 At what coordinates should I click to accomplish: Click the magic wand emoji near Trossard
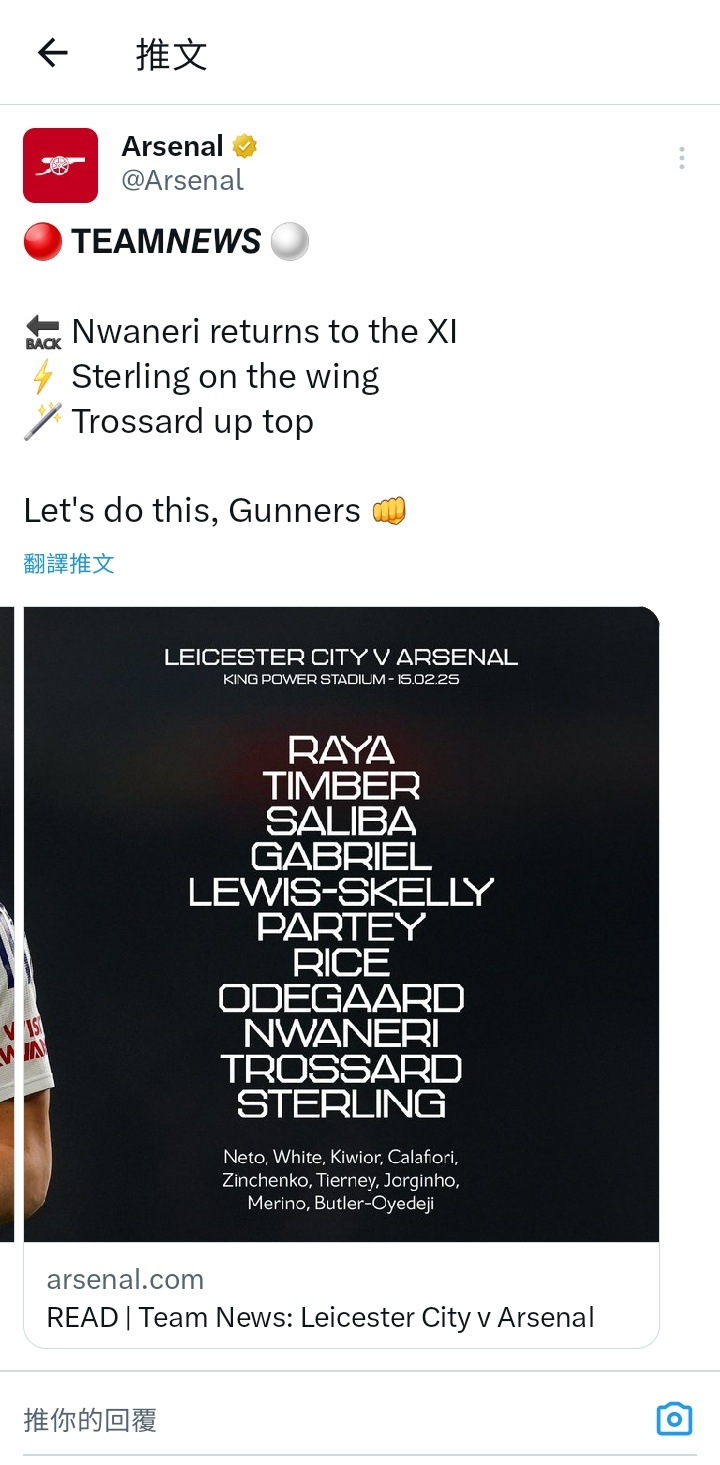pos(43,422)
